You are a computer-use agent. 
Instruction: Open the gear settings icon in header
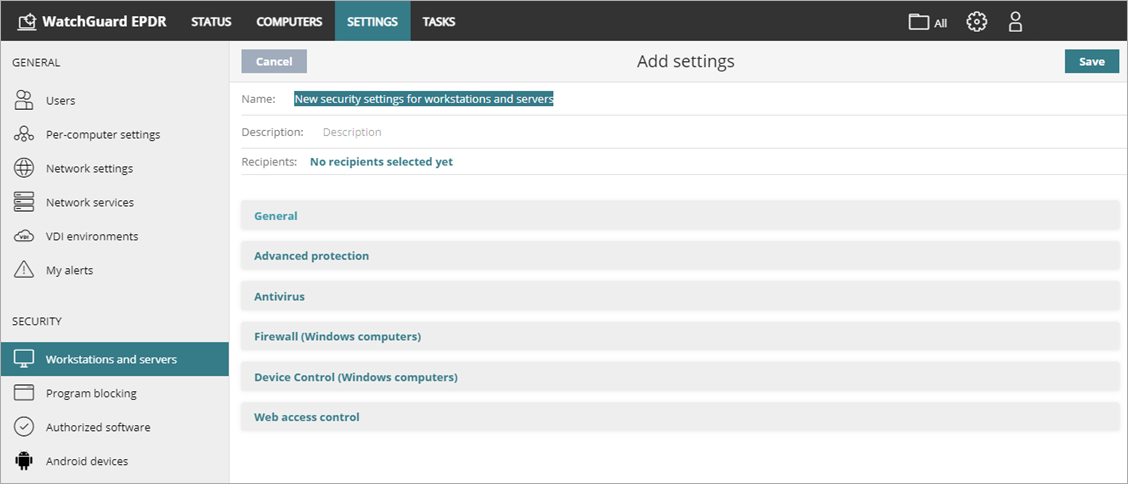coord(977,21)
